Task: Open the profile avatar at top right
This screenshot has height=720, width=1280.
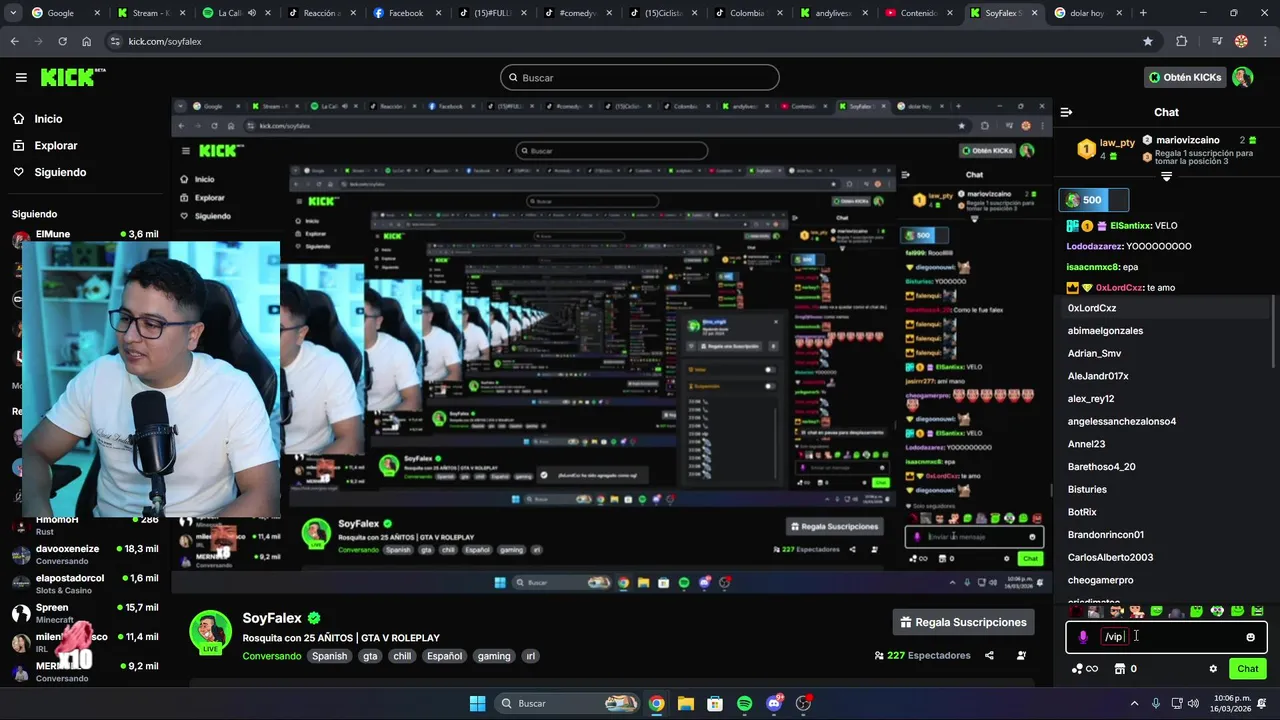Action: 1242,77
